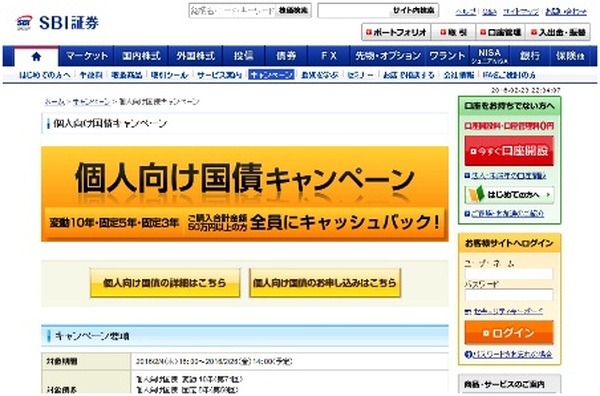Click the 口座管理 button
This screenshot has width=600, height=396.
coord(501,33)
